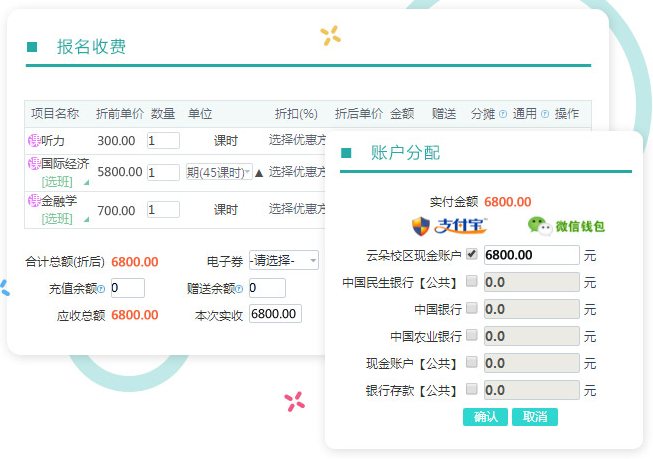653x459 pixels.
Task: Click 选择优惠方 in the 听力 row
Action: click(x=297, y=140)
